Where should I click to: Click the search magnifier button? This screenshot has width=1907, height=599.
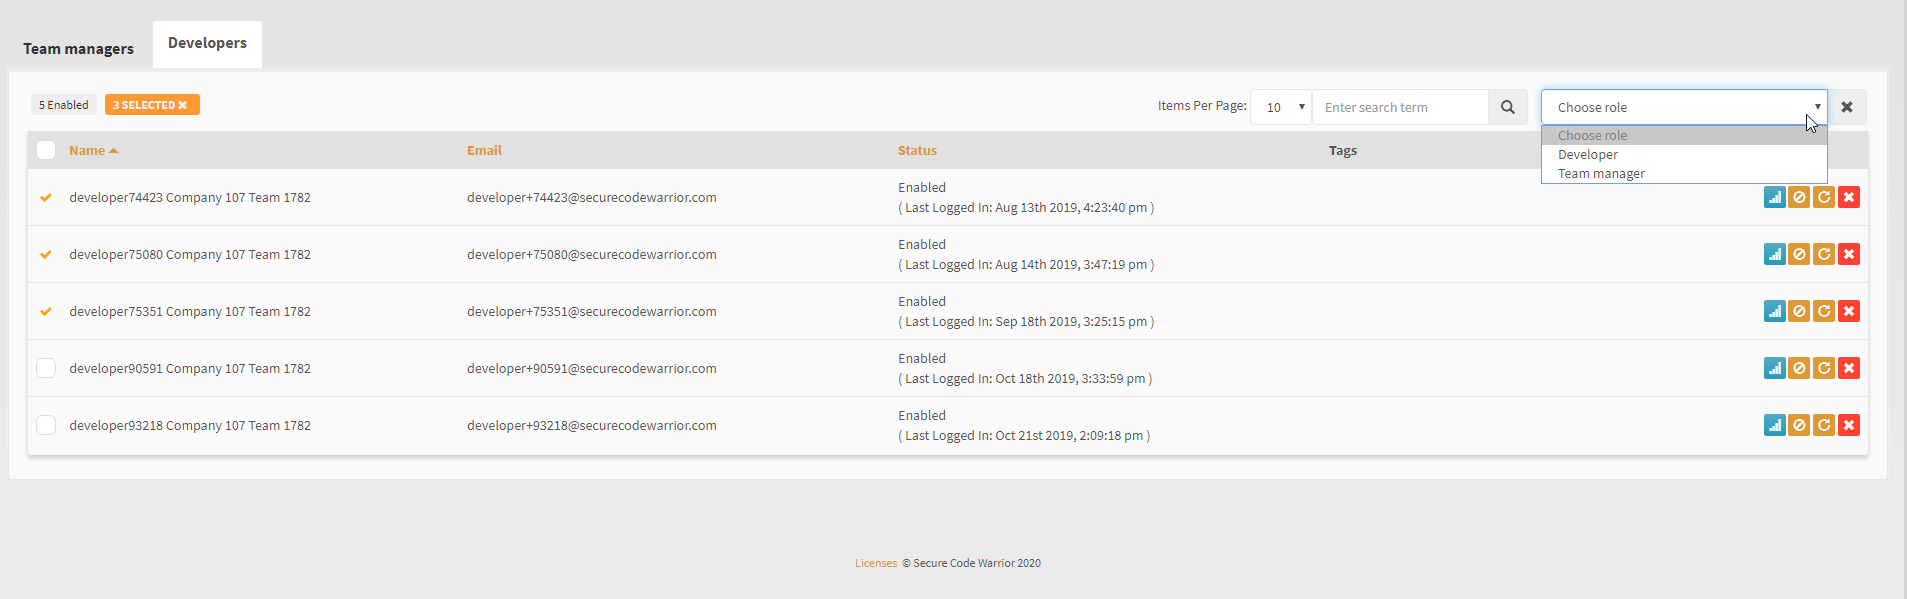pyautogui.click(x=1508, y=107)
